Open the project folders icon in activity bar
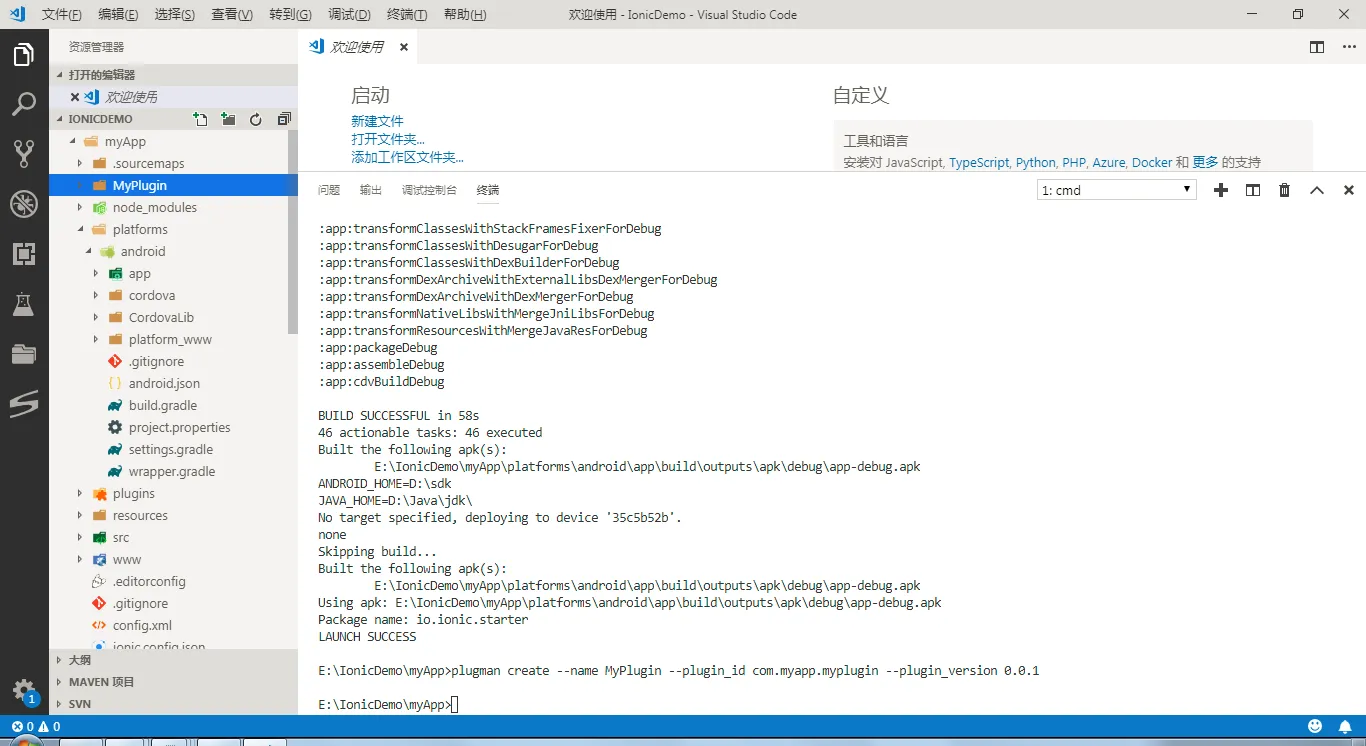This screenshot has height=746, width=1366. pyautogui.click(x=24, y=353)
